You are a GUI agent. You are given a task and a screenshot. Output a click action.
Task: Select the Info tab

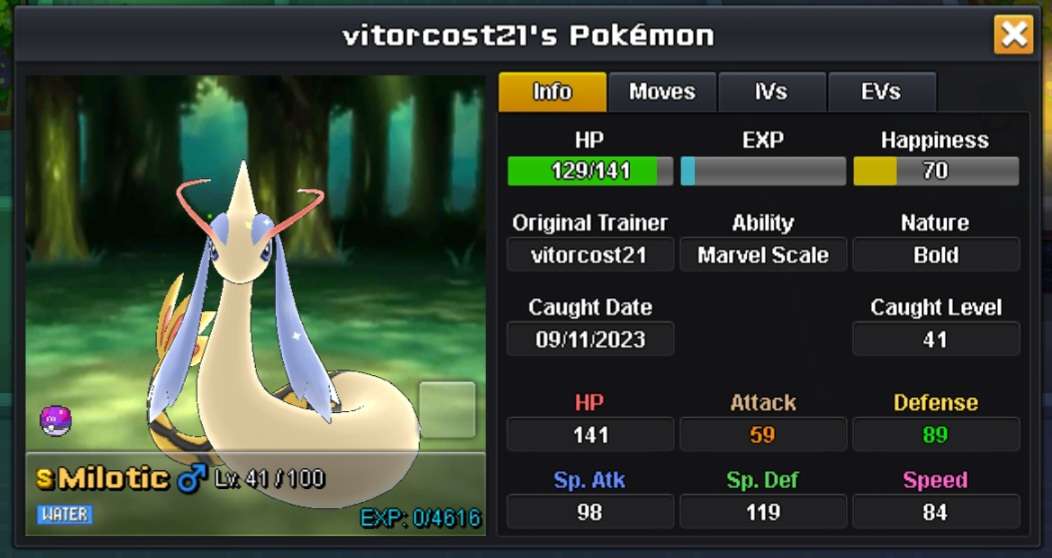point(552,92)
